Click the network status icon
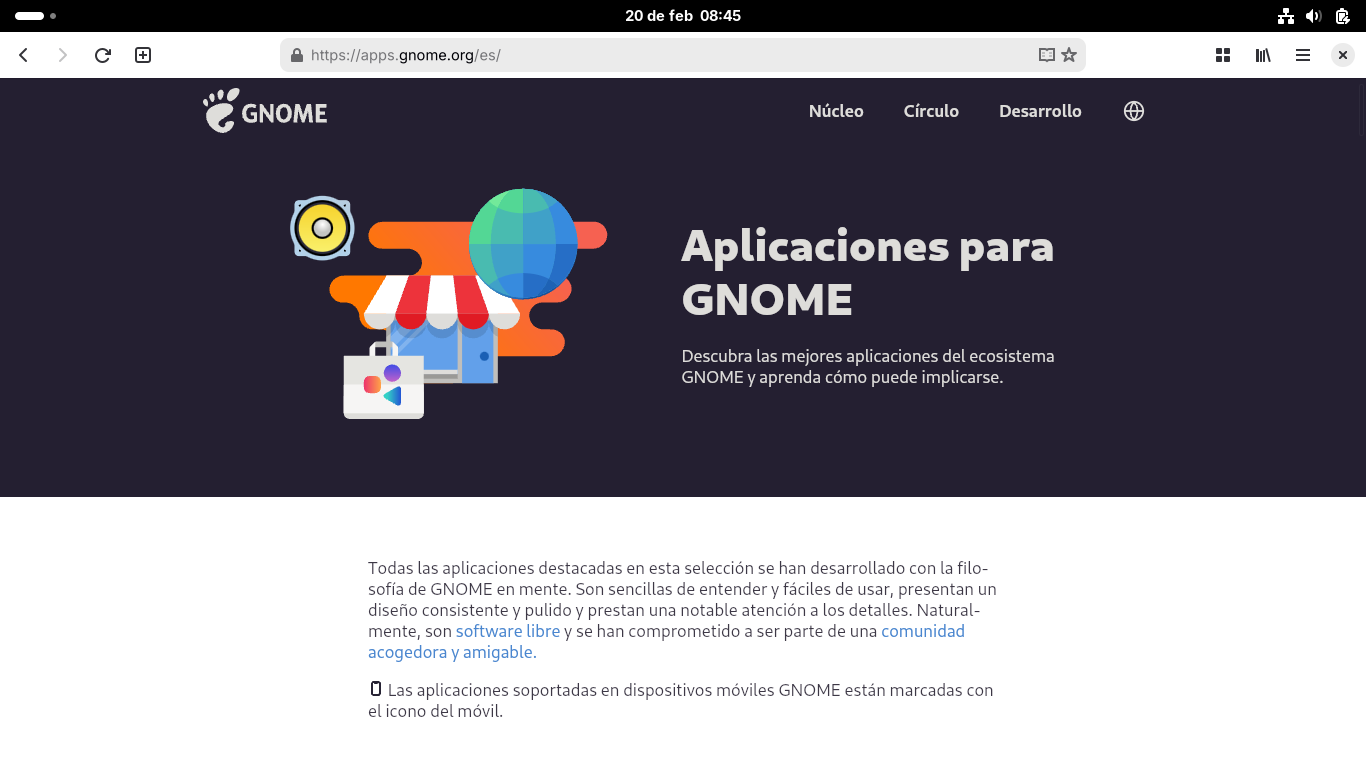The height and width of the screenshot is (768, 1366). click(x=1286, y=16)
